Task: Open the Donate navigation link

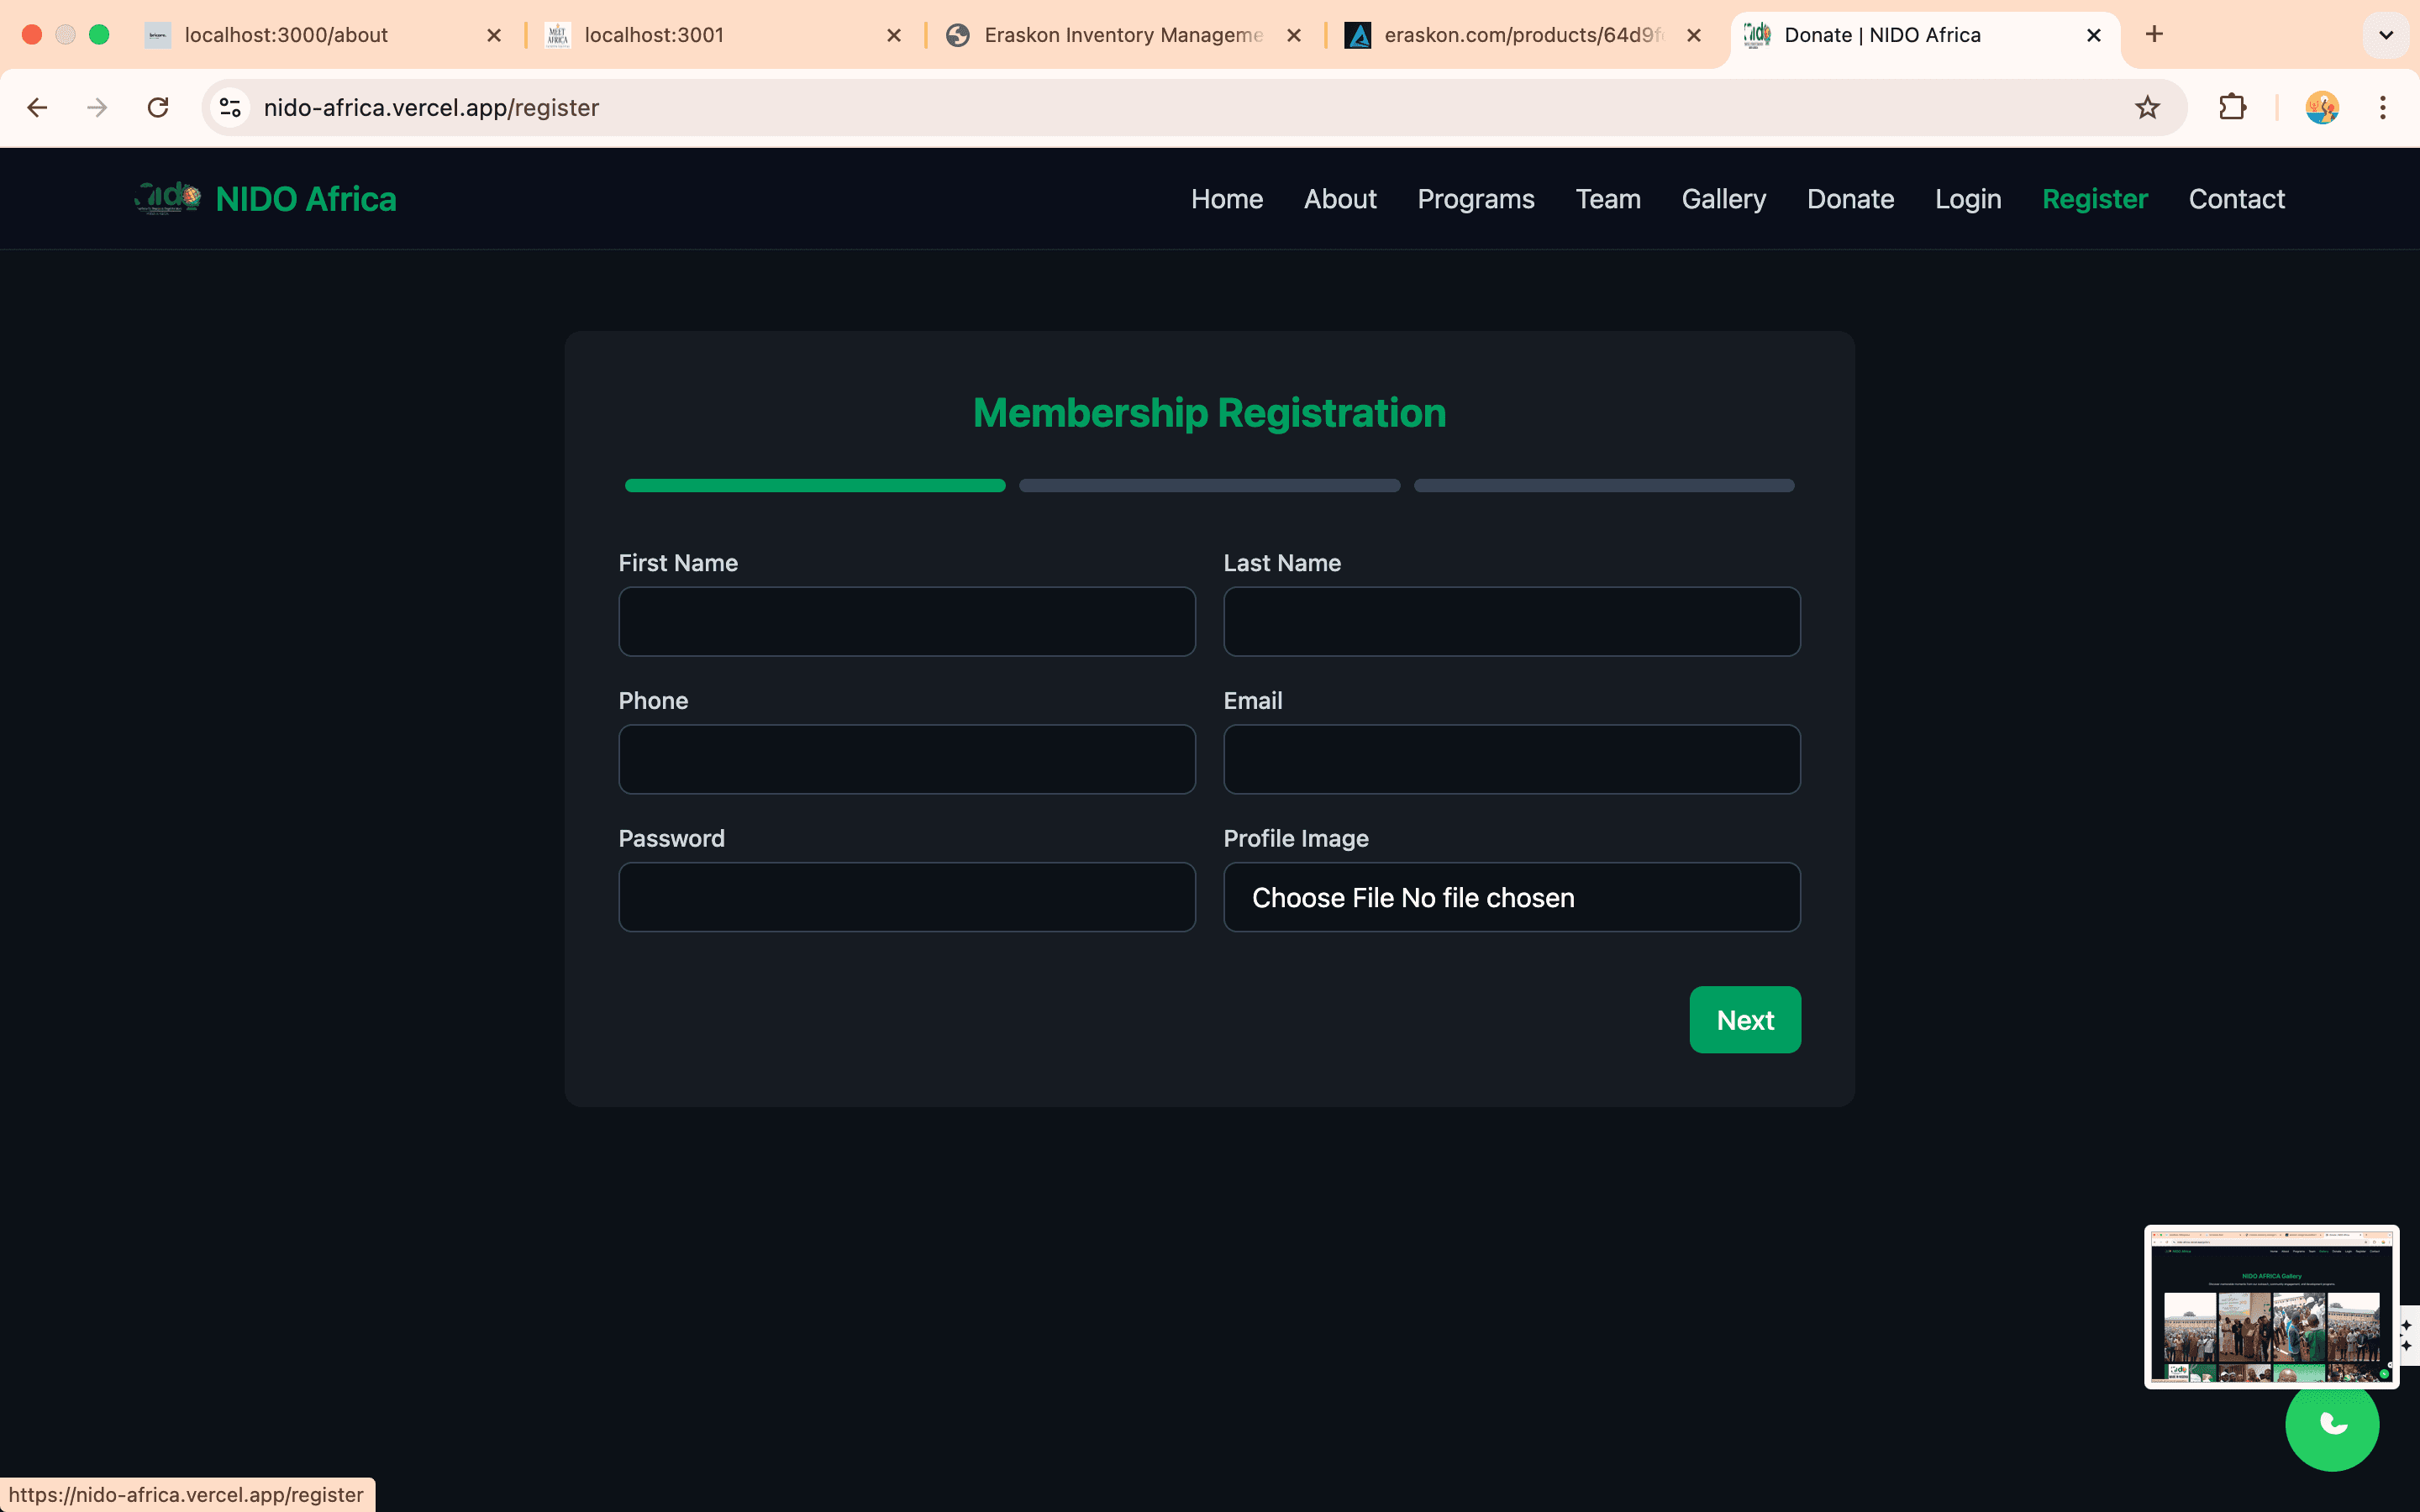Action: (1850, 199)
